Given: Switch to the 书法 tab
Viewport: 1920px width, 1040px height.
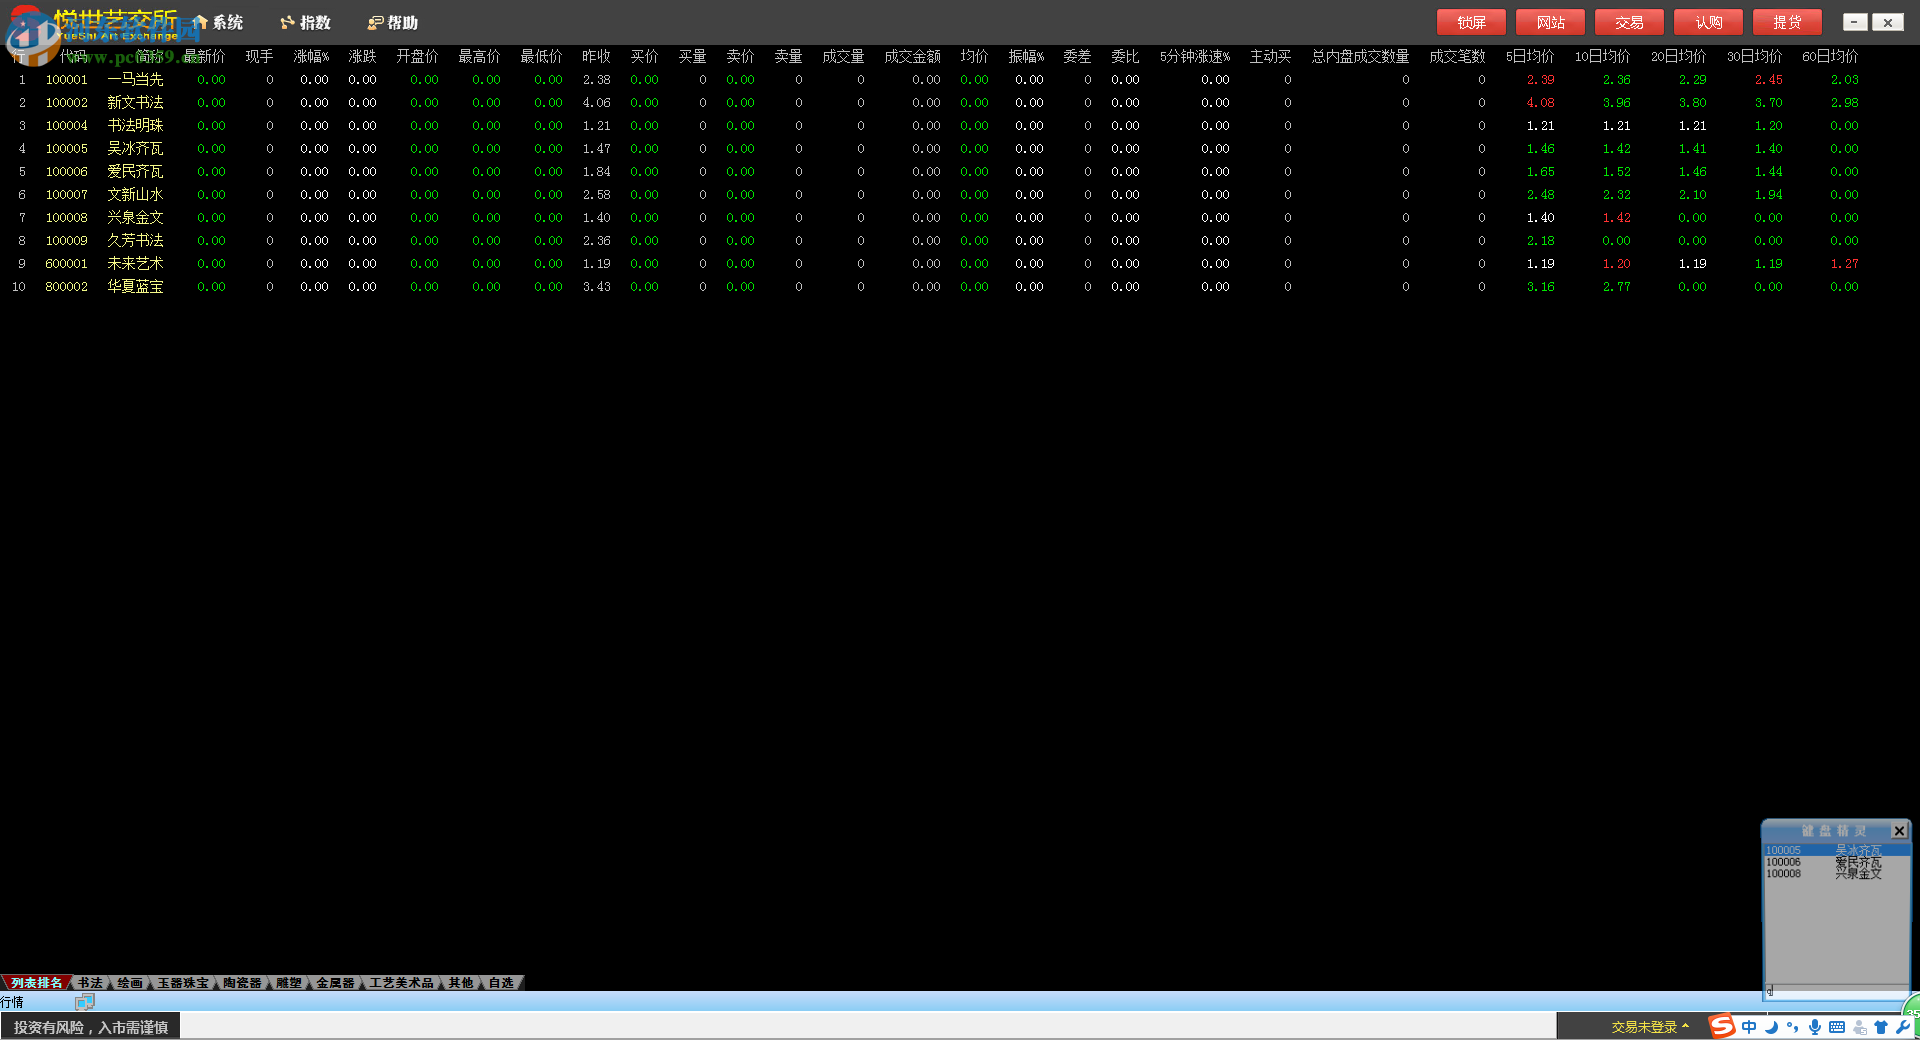Looking at the screenshot, I should pos(90,983).
